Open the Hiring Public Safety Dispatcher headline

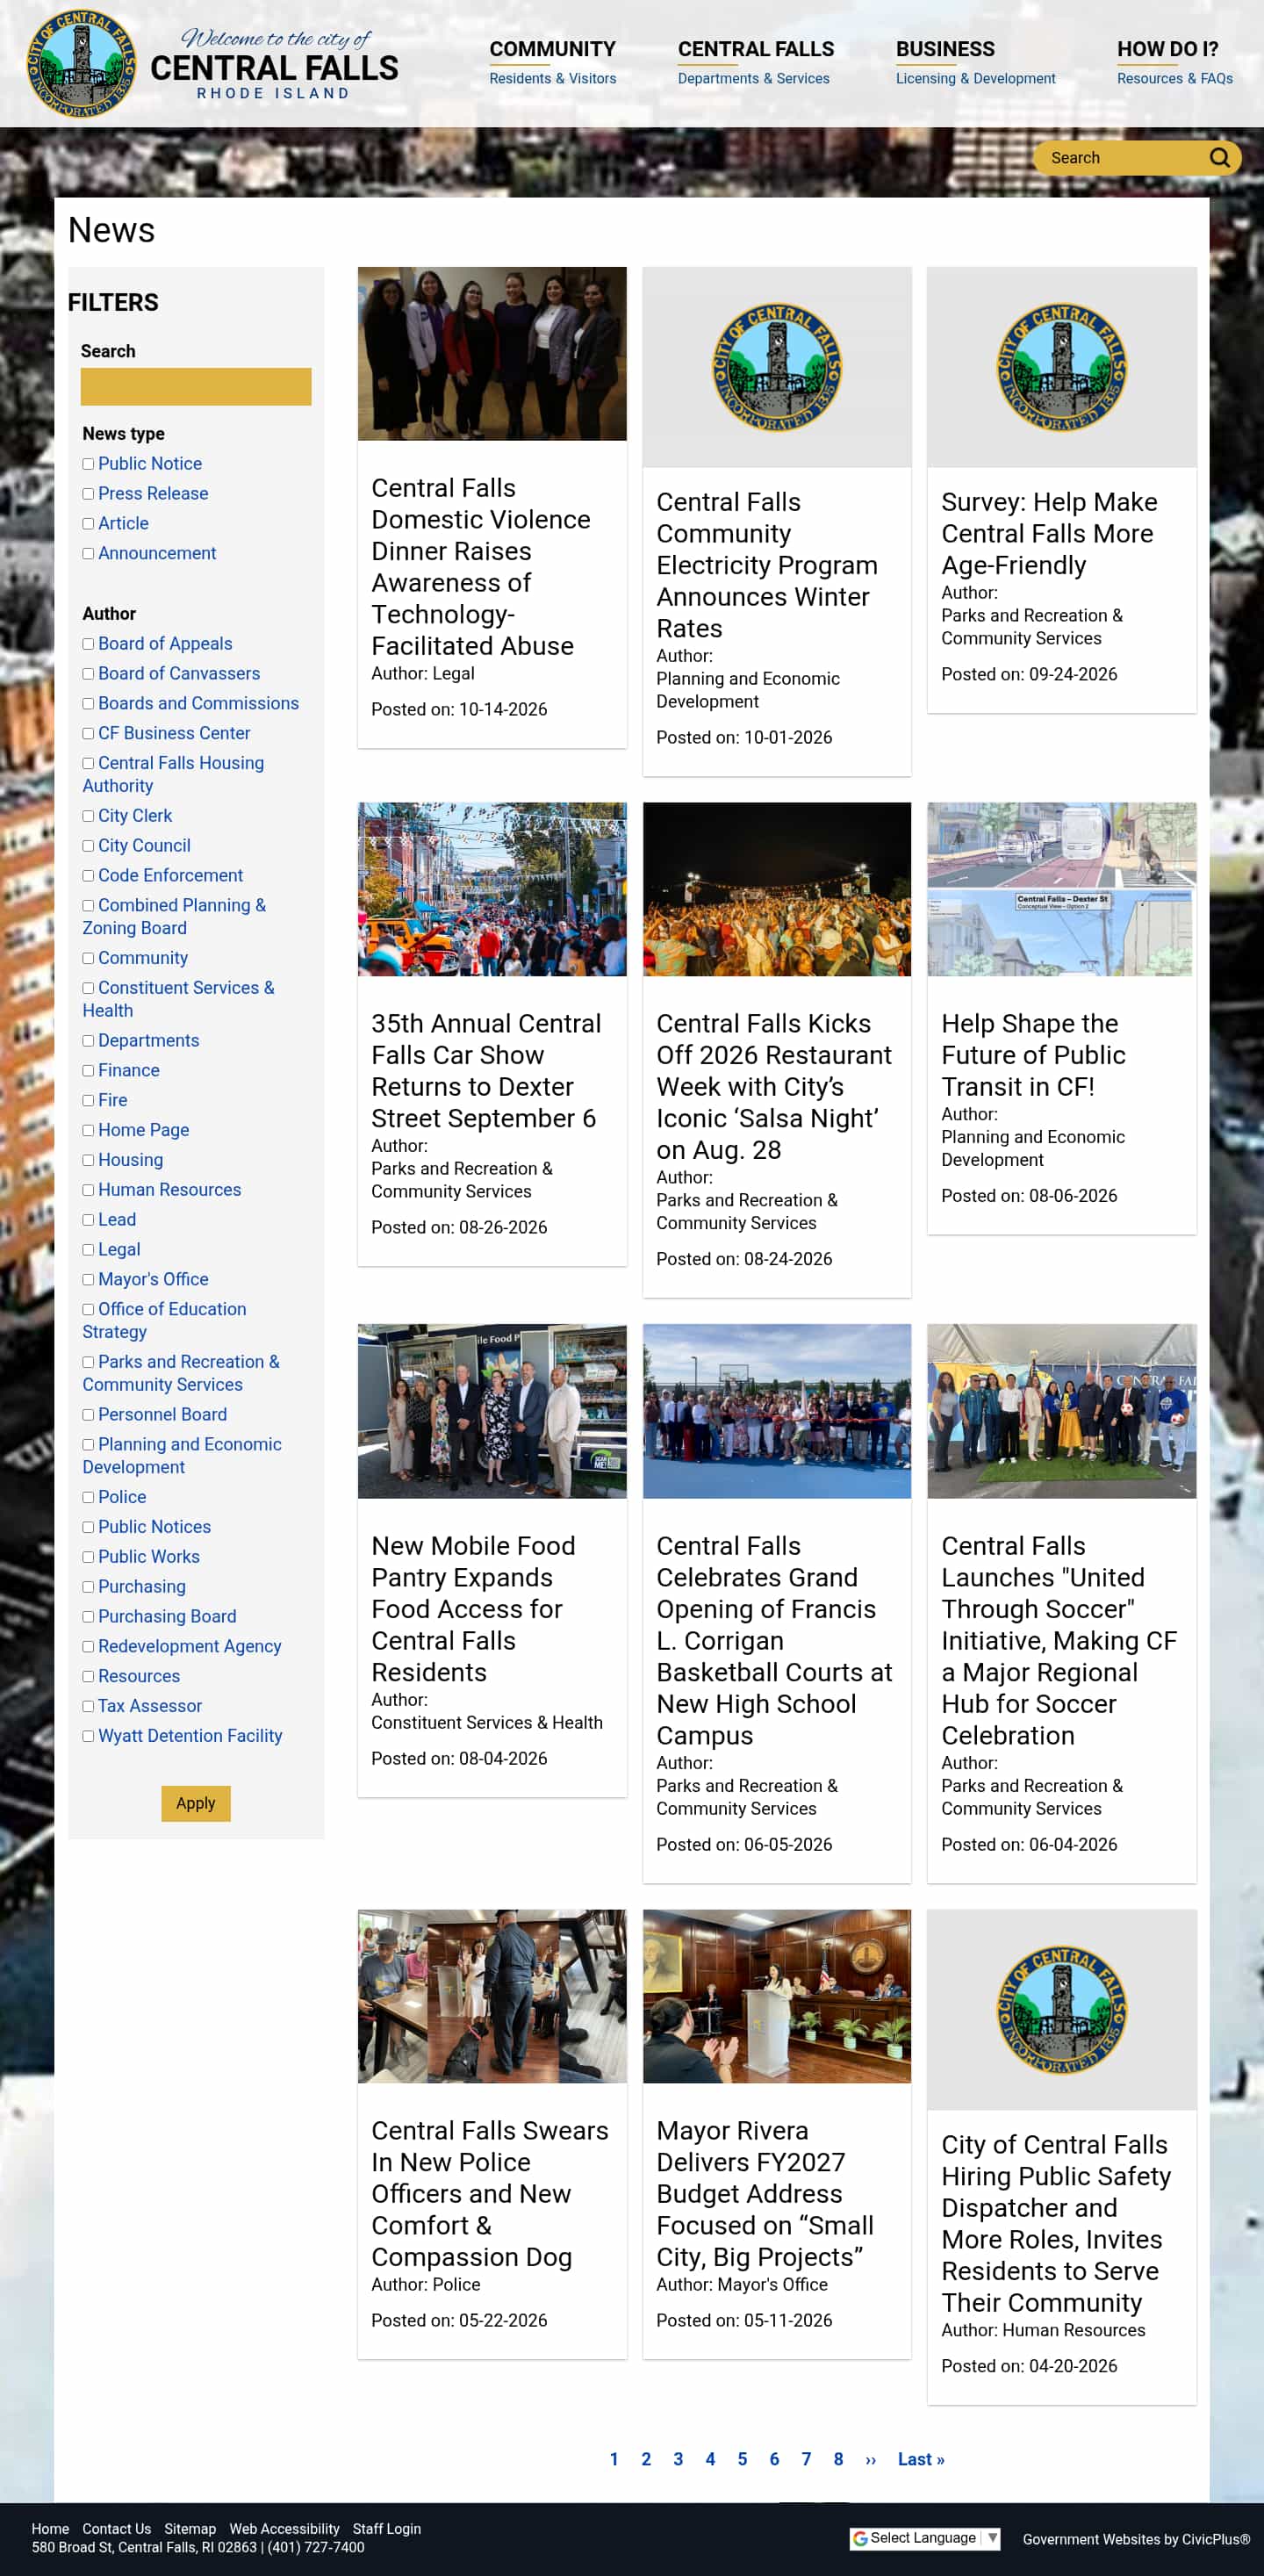point(1056,2223)
